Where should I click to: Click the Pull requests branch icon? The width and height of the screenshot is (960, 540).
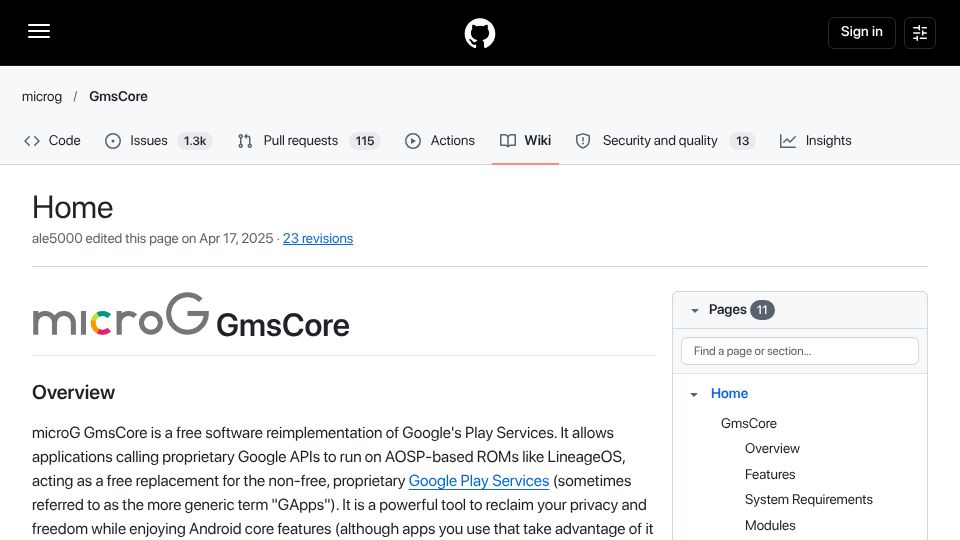click(x=245, y=141)
